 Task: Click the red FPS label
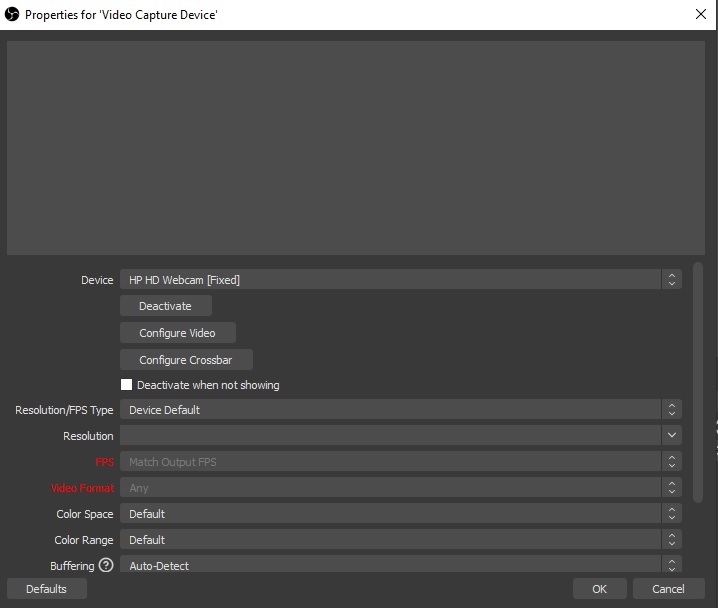(x=104, y=462)
